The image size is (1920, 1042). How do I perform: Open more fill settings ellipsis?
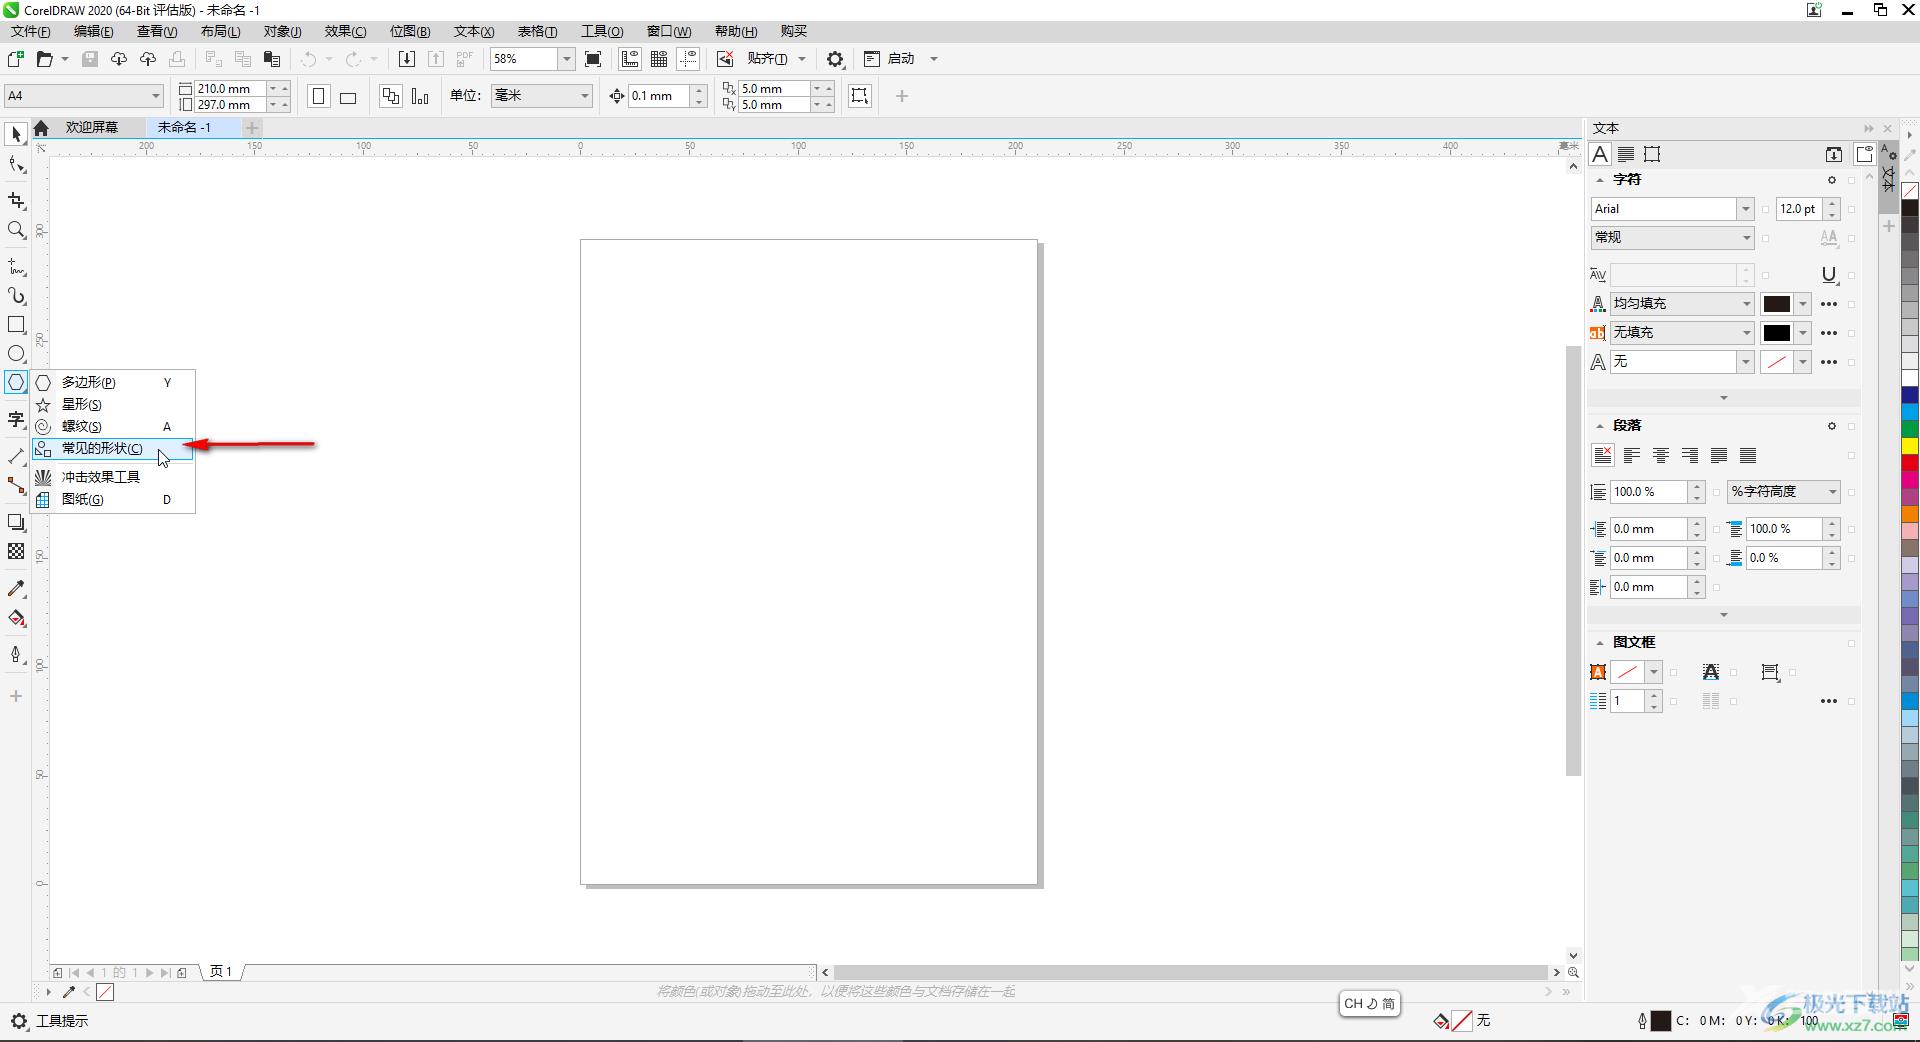pyautogui.click(x=1829, y=304)
